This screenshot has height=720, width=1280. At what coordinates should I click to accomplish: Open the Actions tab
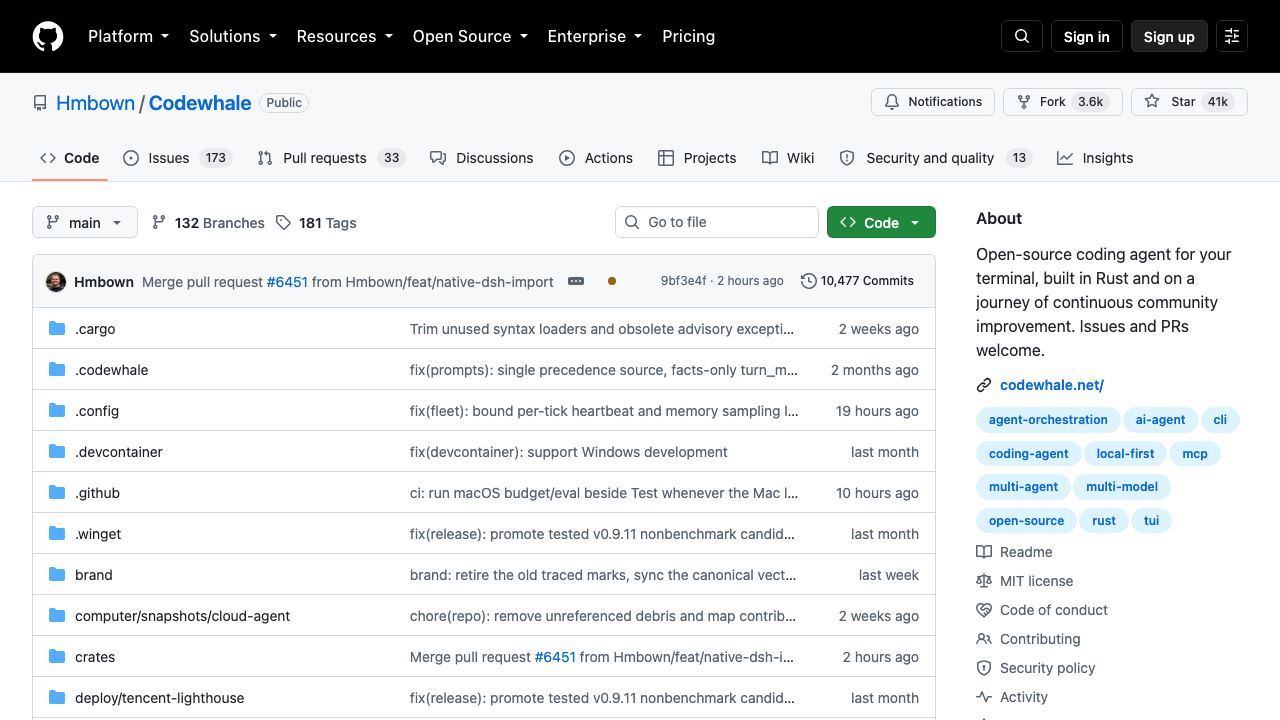[596, 158]
